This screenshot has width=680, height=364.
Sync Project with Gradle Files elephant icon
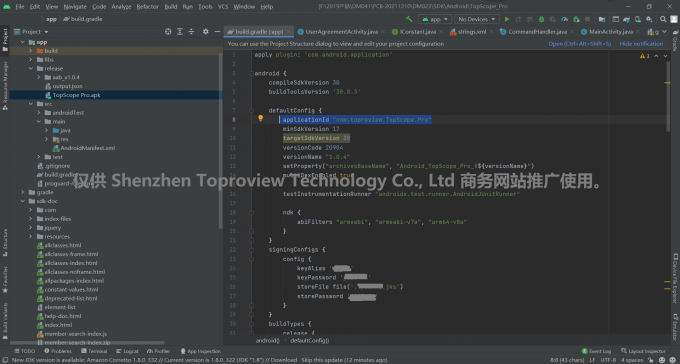coord(627,19)
